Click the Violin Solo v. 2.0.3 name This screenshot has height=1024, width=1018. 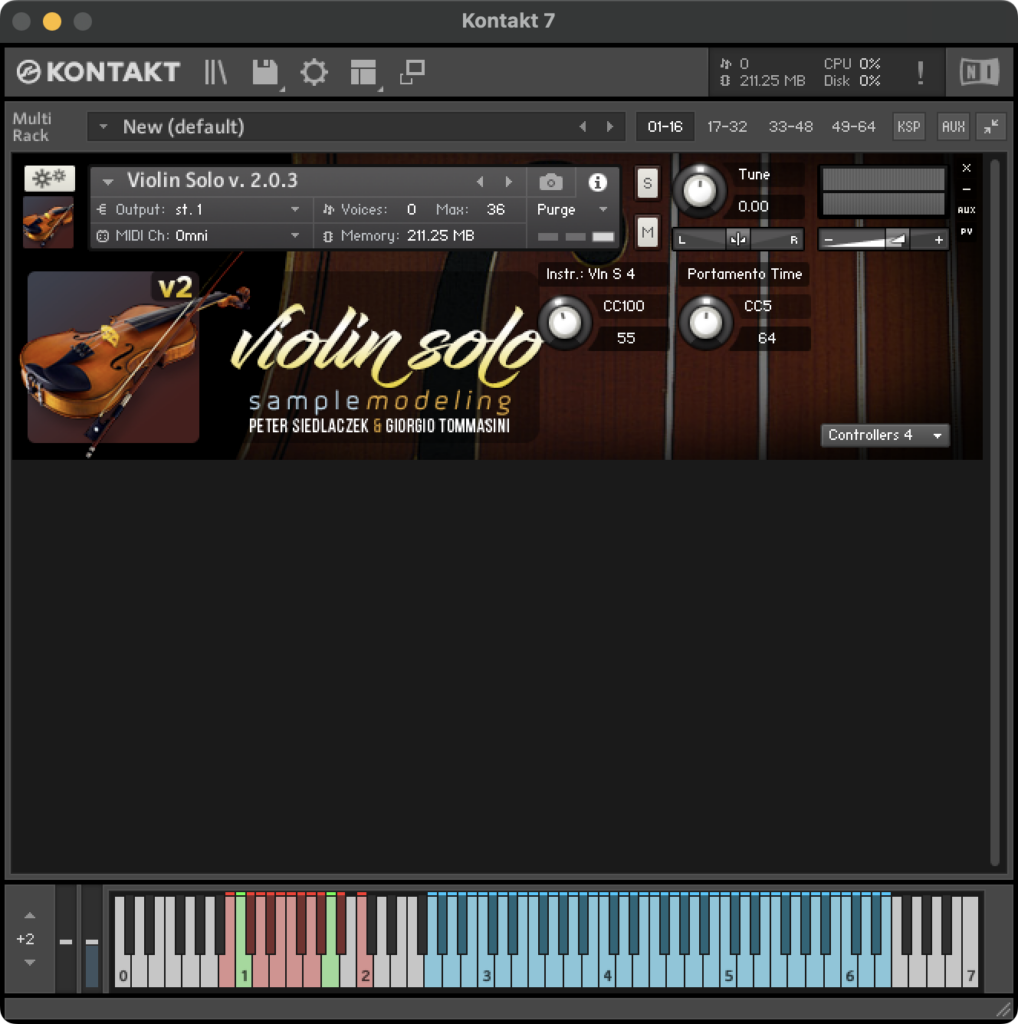[x=212, y=180]
